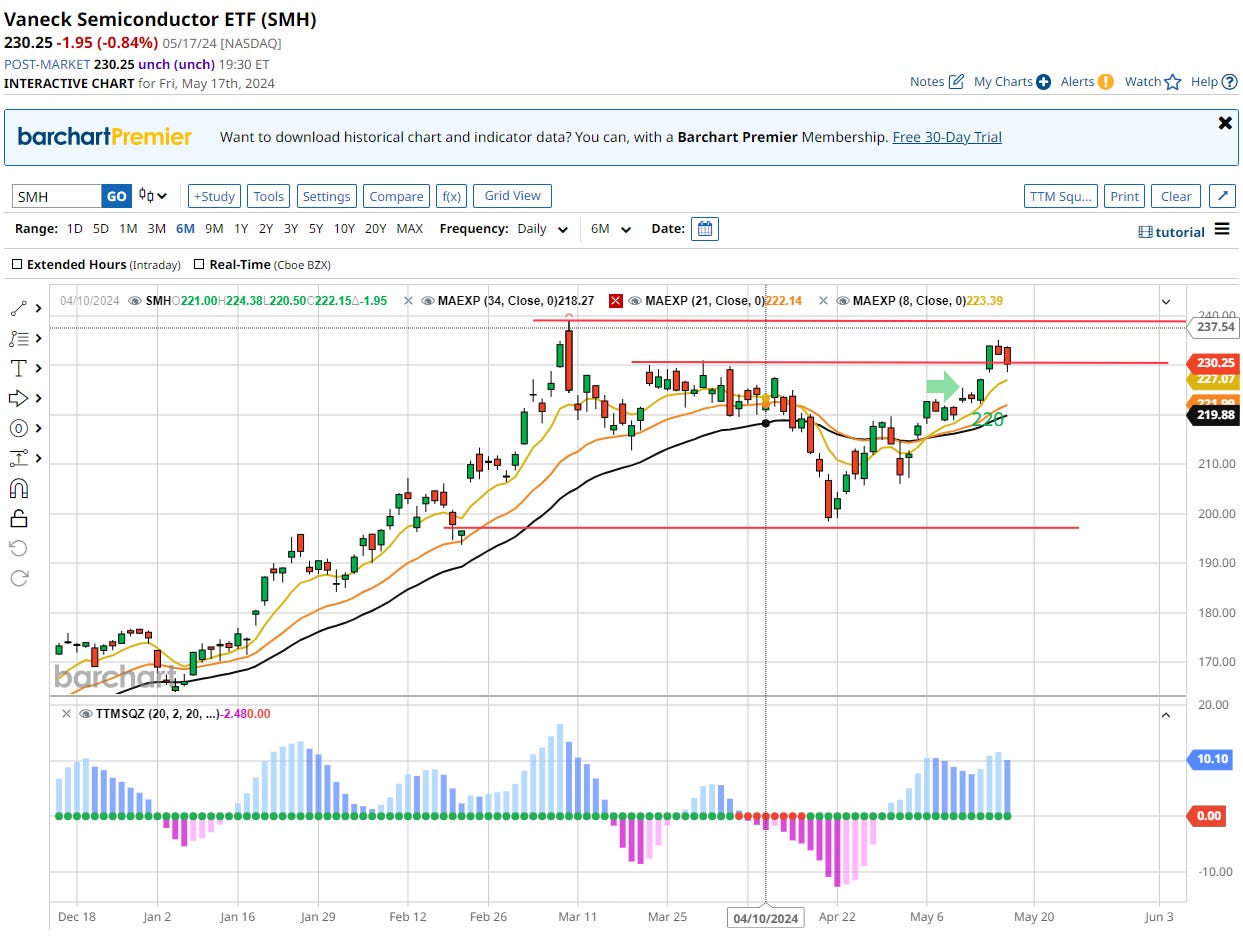Select the Fibonacci levels drawing tool
Viewport: 1243px width, 939px height.
tap(19, 339)
